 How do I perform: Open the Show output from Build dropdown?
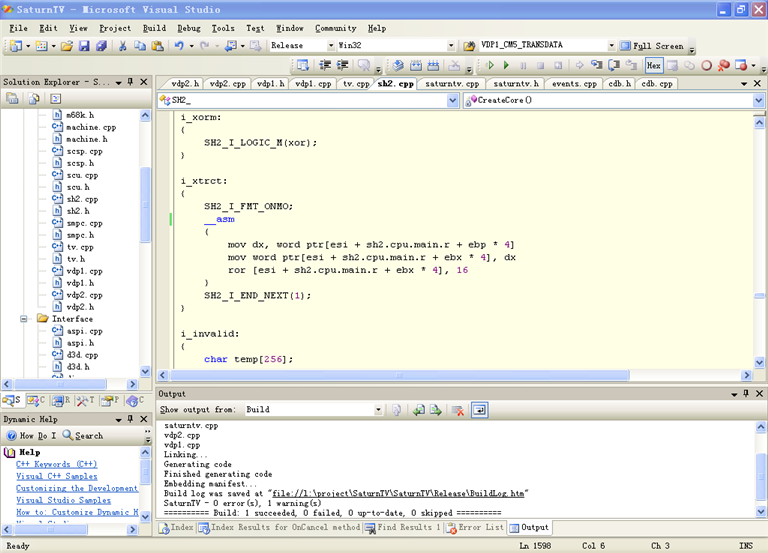[378, 409]
